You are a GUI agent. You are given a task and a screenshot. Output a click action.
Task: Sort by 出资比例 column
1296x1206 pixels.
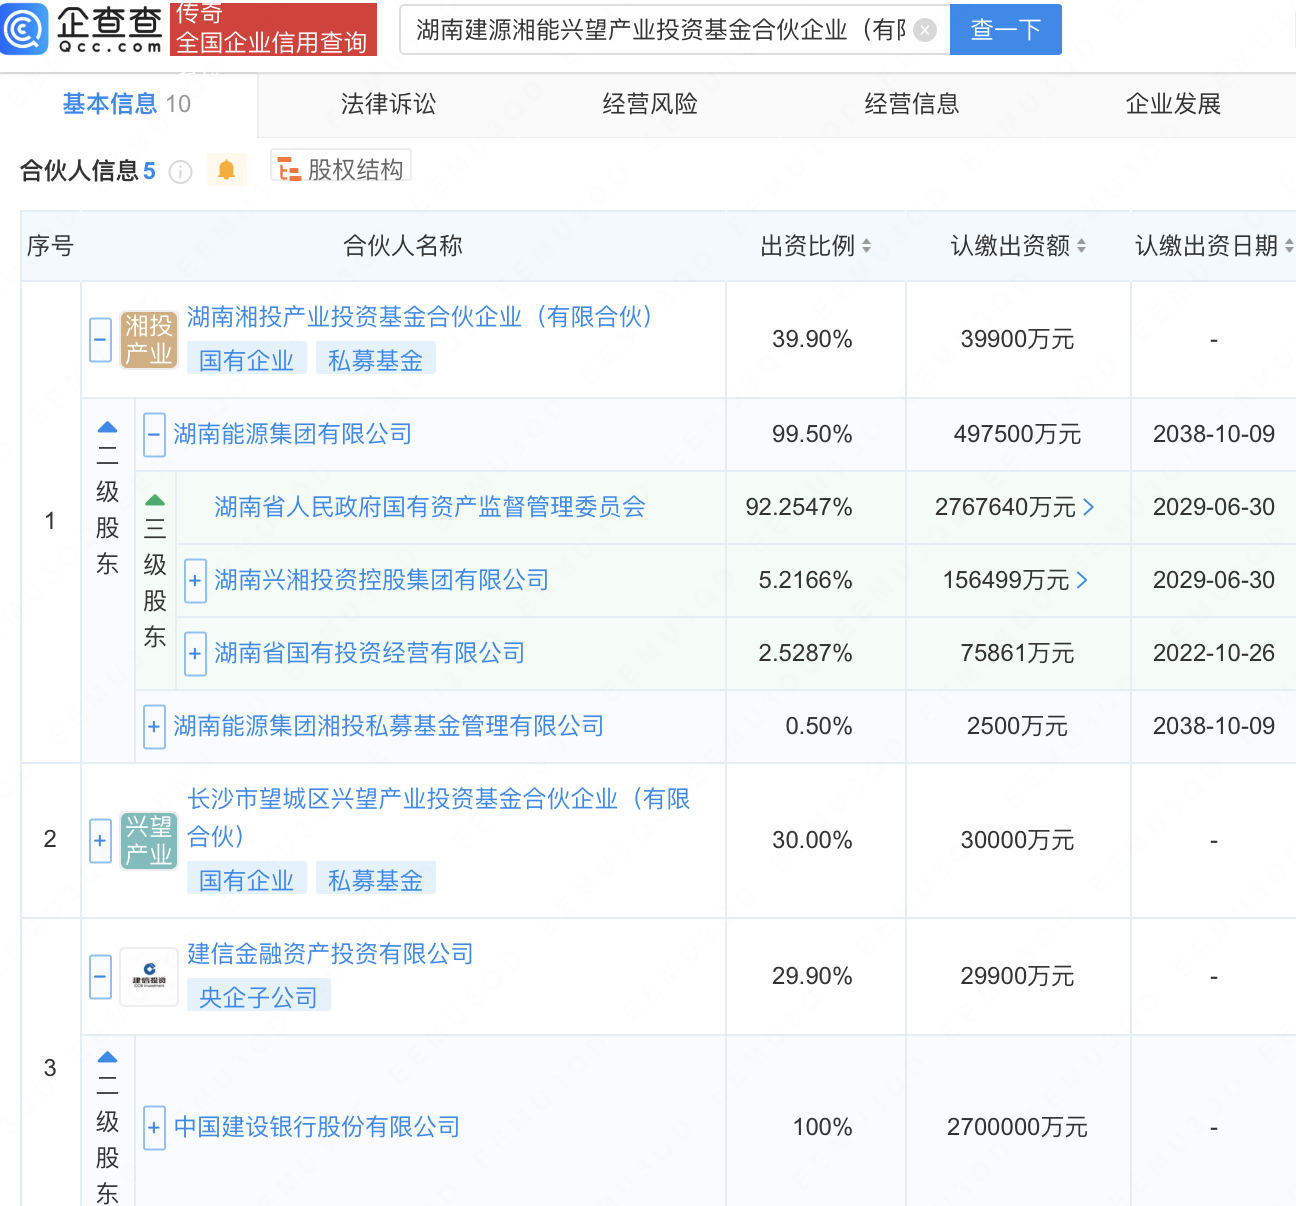pyautogui.click(x=866, y=246)
